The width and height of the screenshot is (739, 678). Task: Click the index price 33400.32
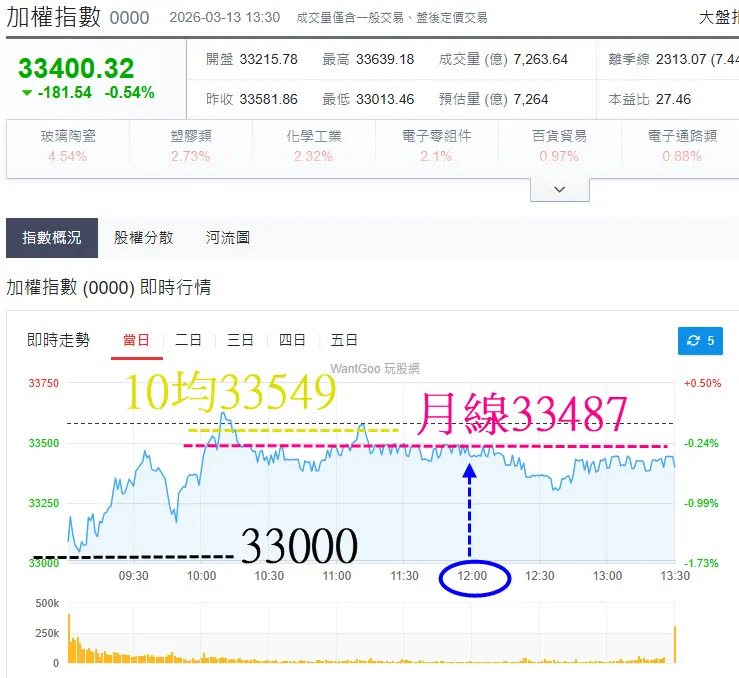pyautogui.click(x=76, y=68)
